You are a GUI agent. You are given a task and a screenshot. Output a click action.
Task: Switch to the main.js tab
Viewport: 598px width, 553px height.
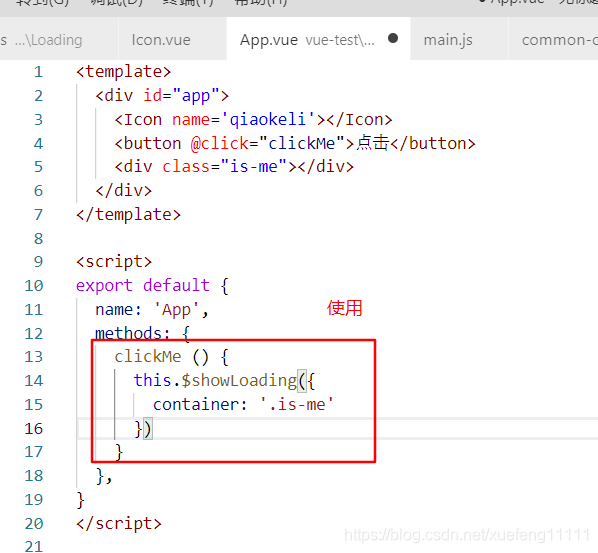[x=448, y=40]
